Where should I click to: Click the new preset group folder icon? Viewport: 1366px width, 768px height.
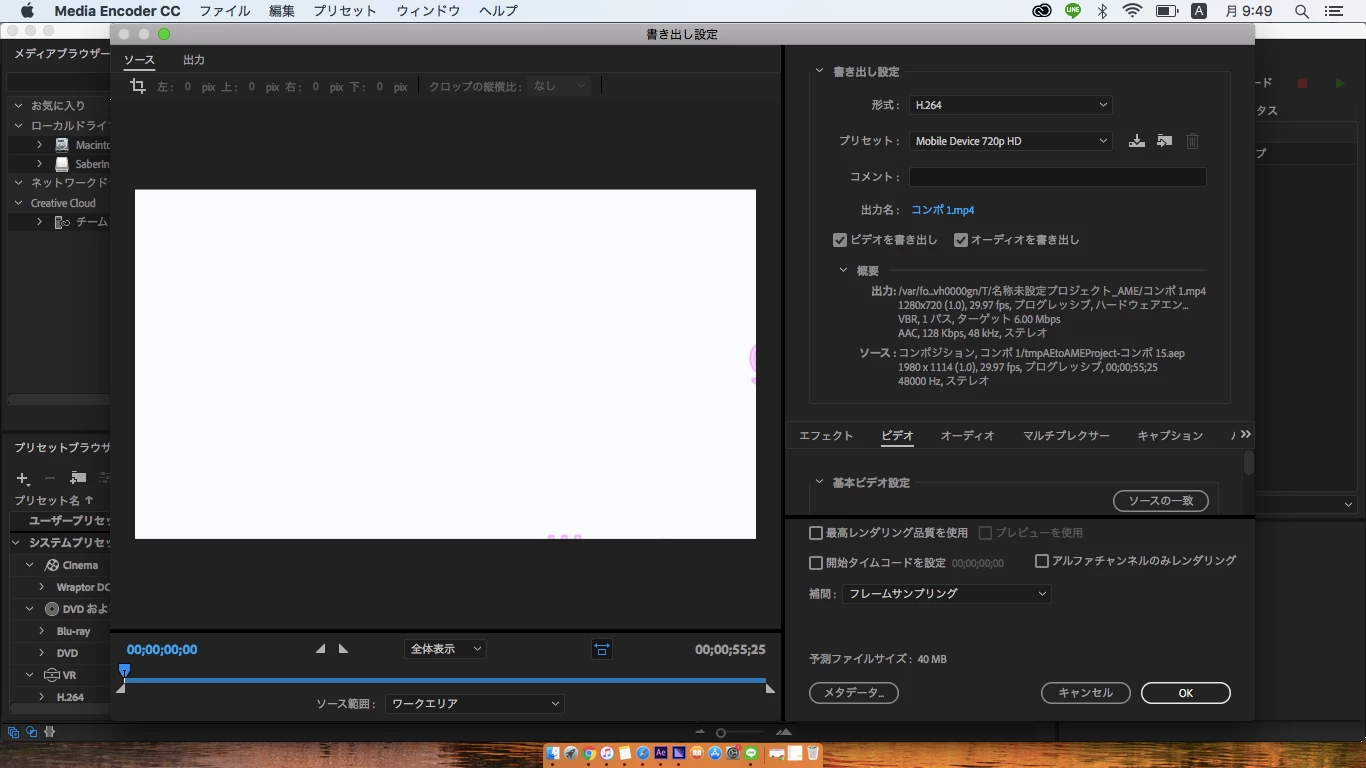coord(78,478)
